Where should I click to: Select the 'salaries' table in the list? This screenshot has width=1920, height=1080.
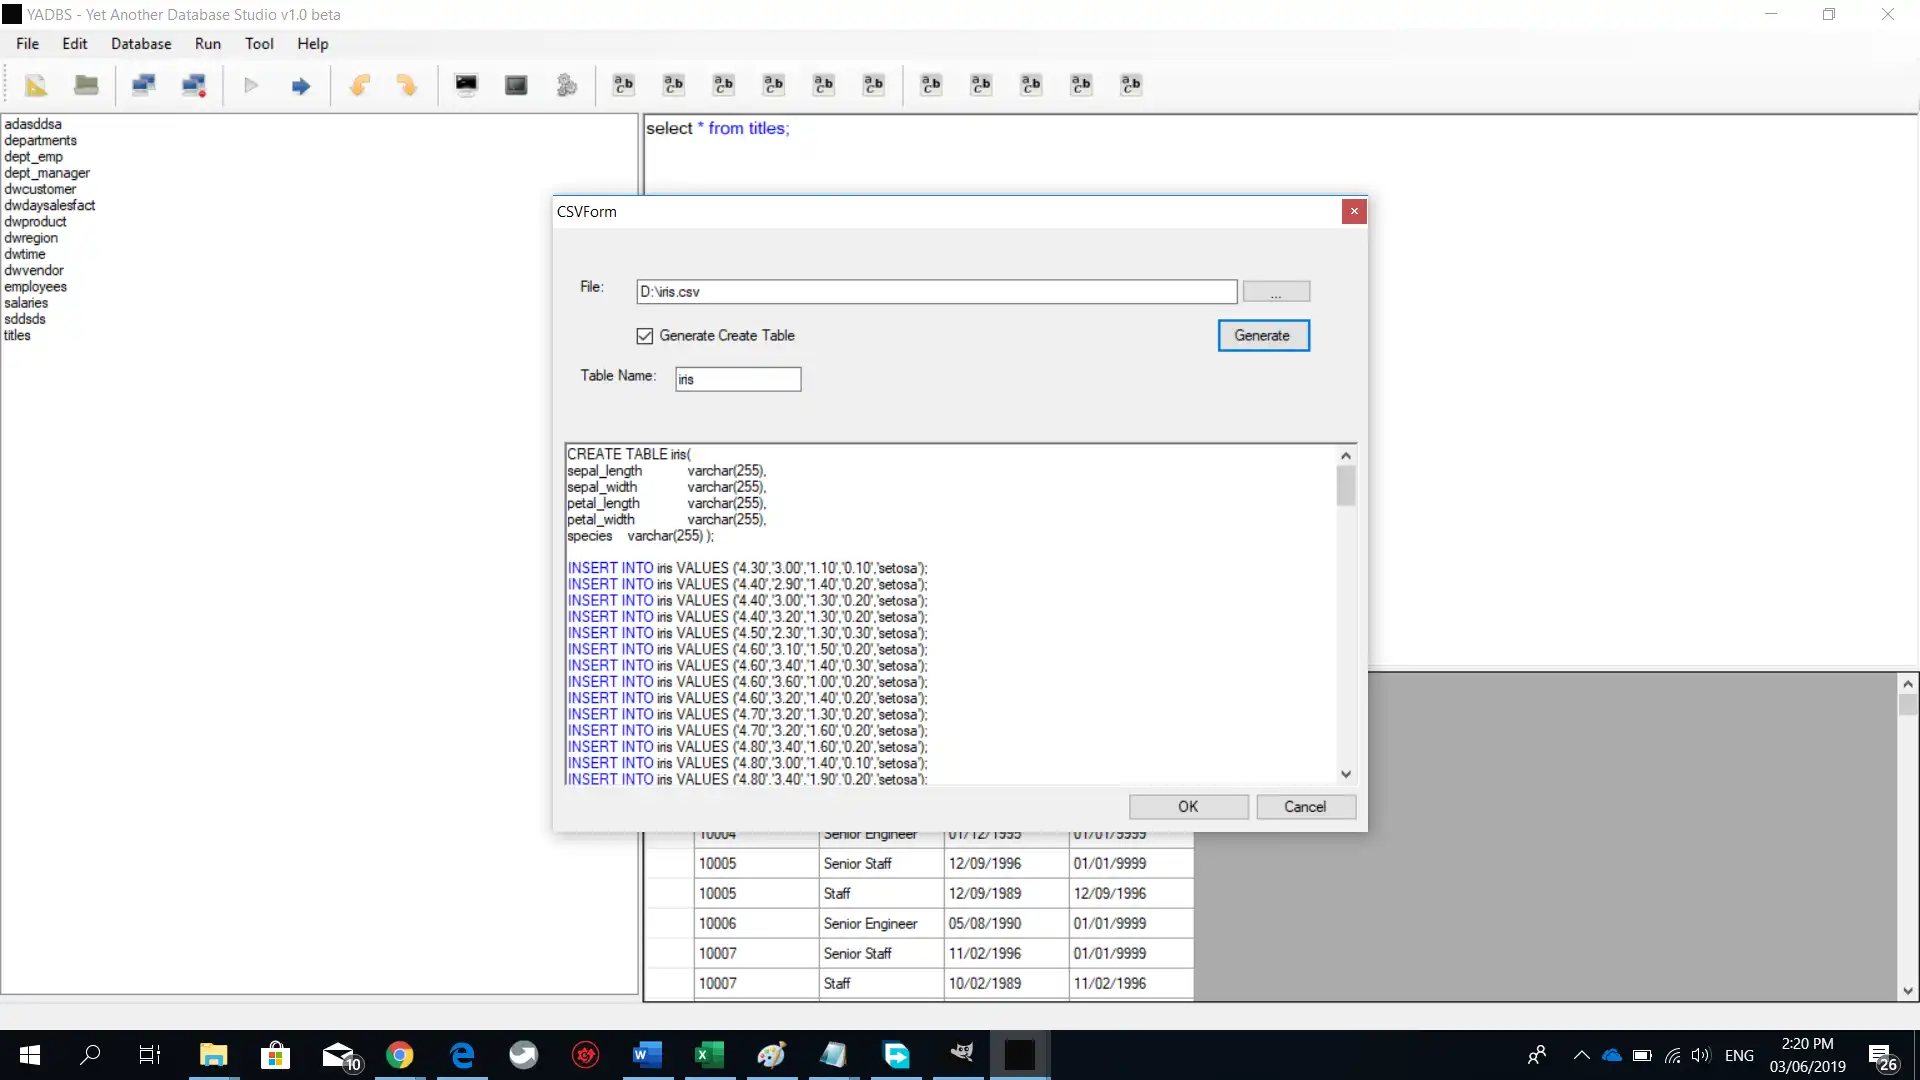[x=26, y=303]
